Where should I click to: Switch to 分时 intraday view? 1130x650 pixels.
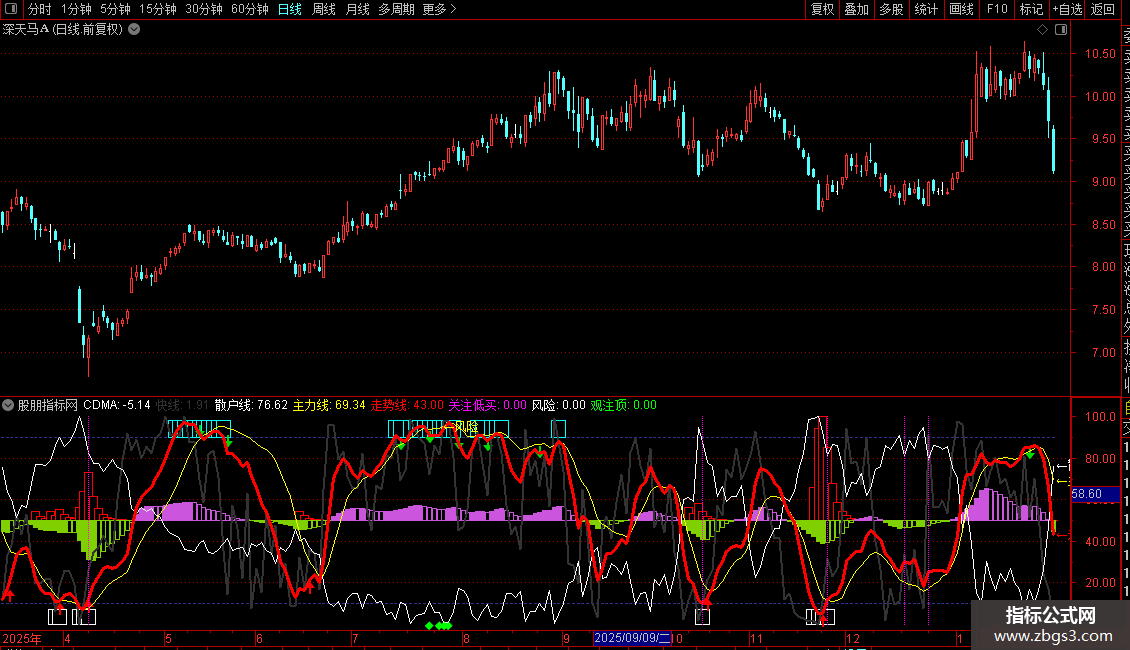(x=40, y=9)
